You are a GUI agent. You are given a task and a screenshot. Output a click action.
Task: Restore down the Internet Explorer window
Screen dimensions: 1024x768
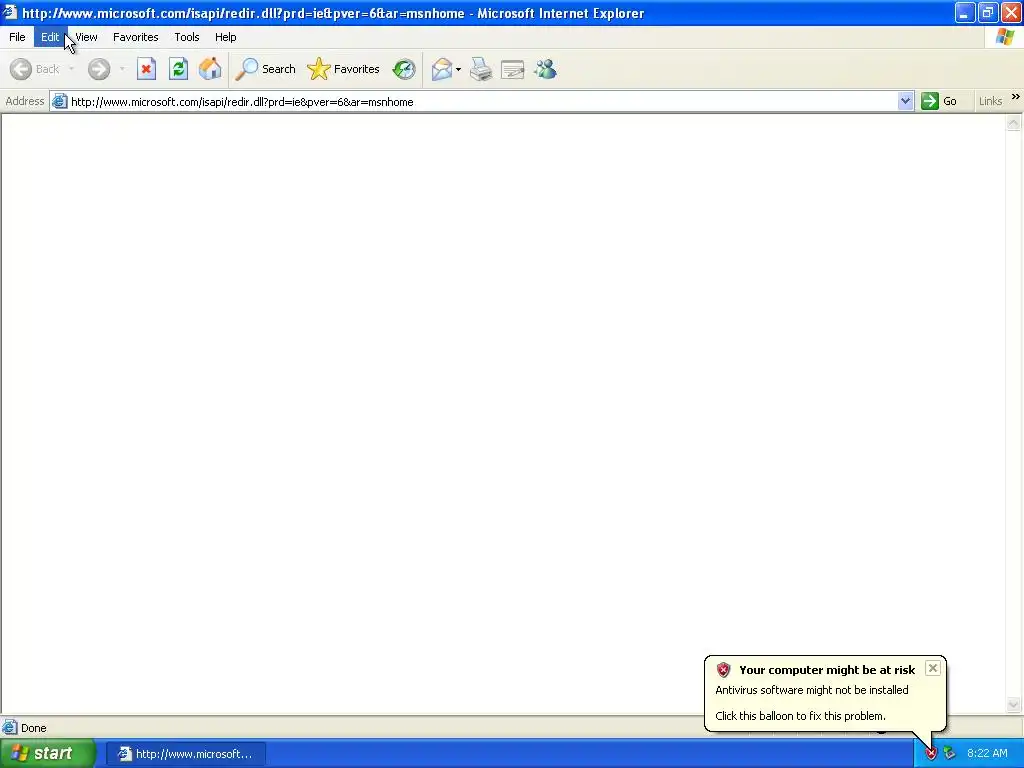tap(987, 12)
